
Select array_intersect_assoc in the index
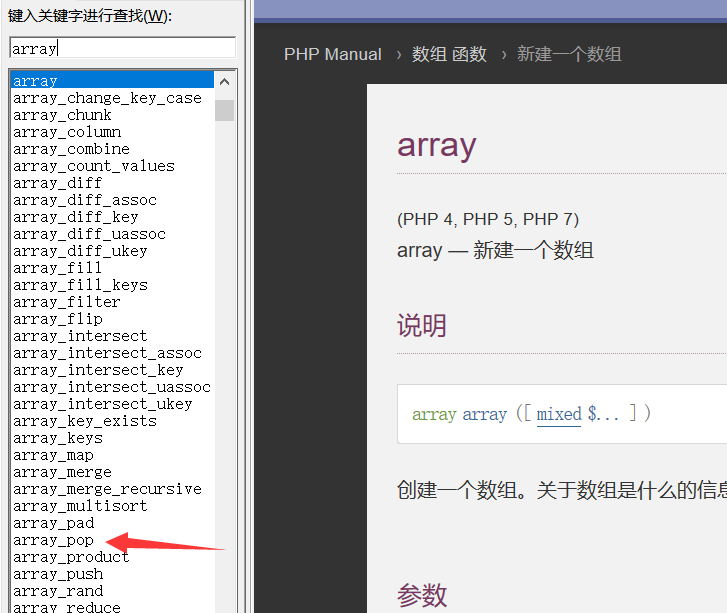pos(108,353)
